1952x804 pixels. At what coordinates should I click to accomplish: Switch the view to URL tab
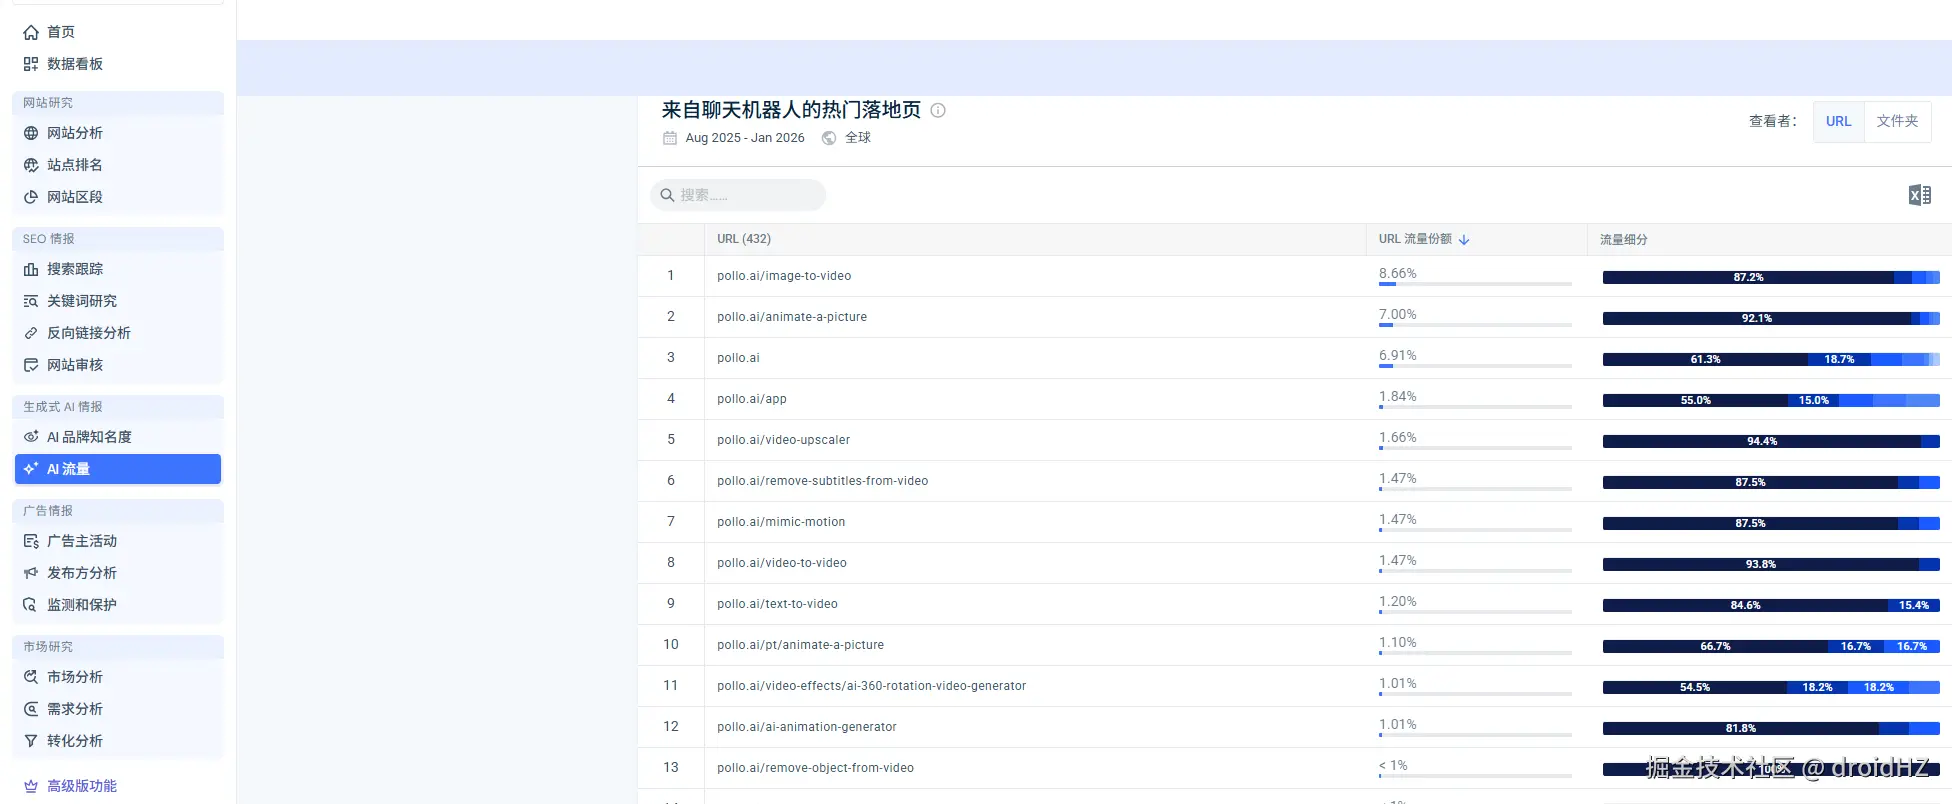1838,121
